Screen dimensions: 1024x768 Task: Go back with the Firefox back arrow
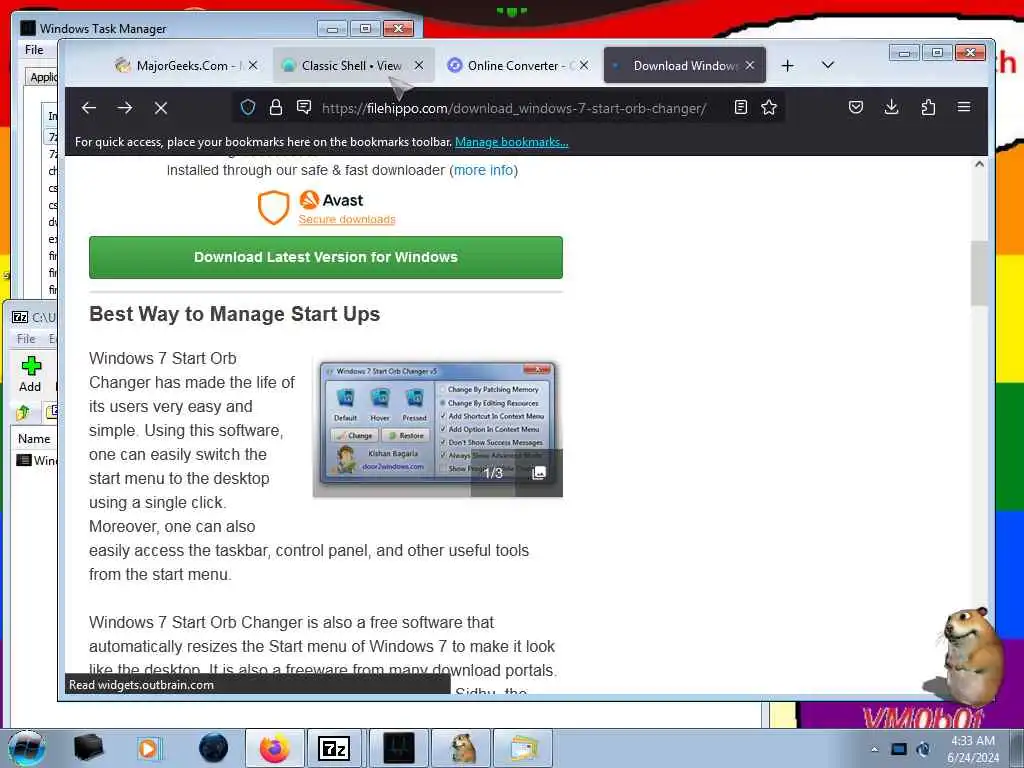[x=89, y=108]
